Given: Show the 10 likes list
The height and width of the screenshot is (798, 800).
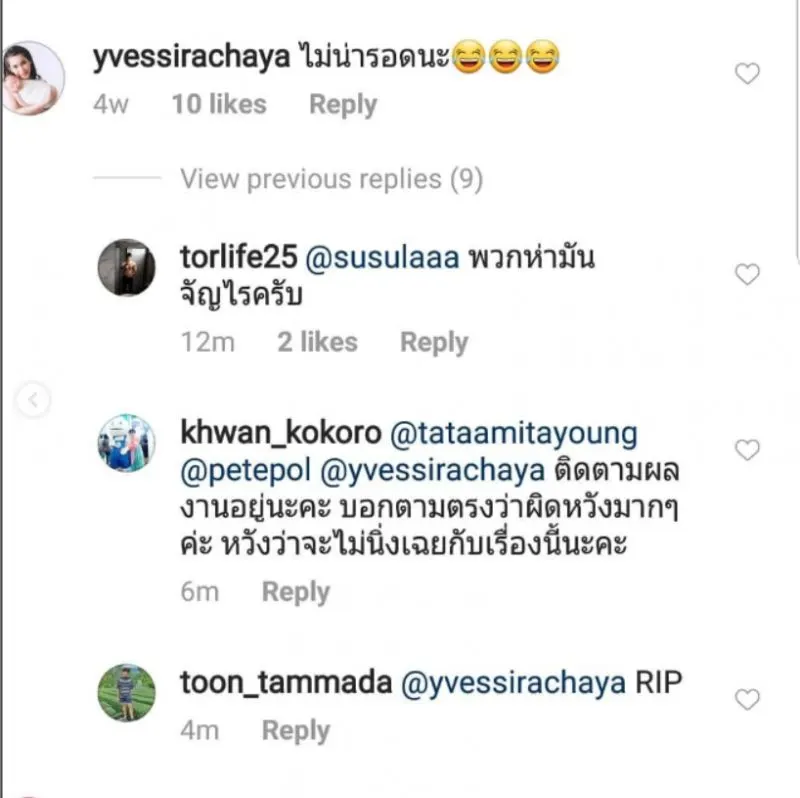Looking at the screenshot, I should pyautogui.click(x=218, y=105).
